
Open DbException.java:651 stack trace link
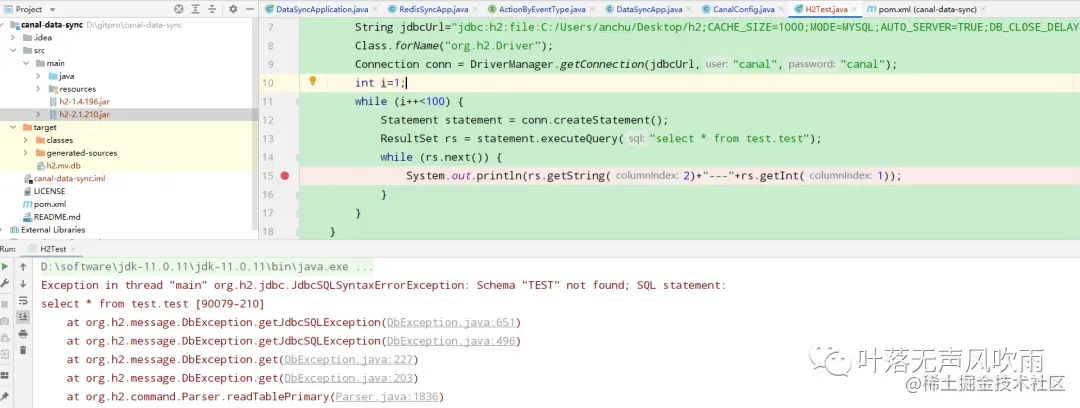[x=450, y=323]
